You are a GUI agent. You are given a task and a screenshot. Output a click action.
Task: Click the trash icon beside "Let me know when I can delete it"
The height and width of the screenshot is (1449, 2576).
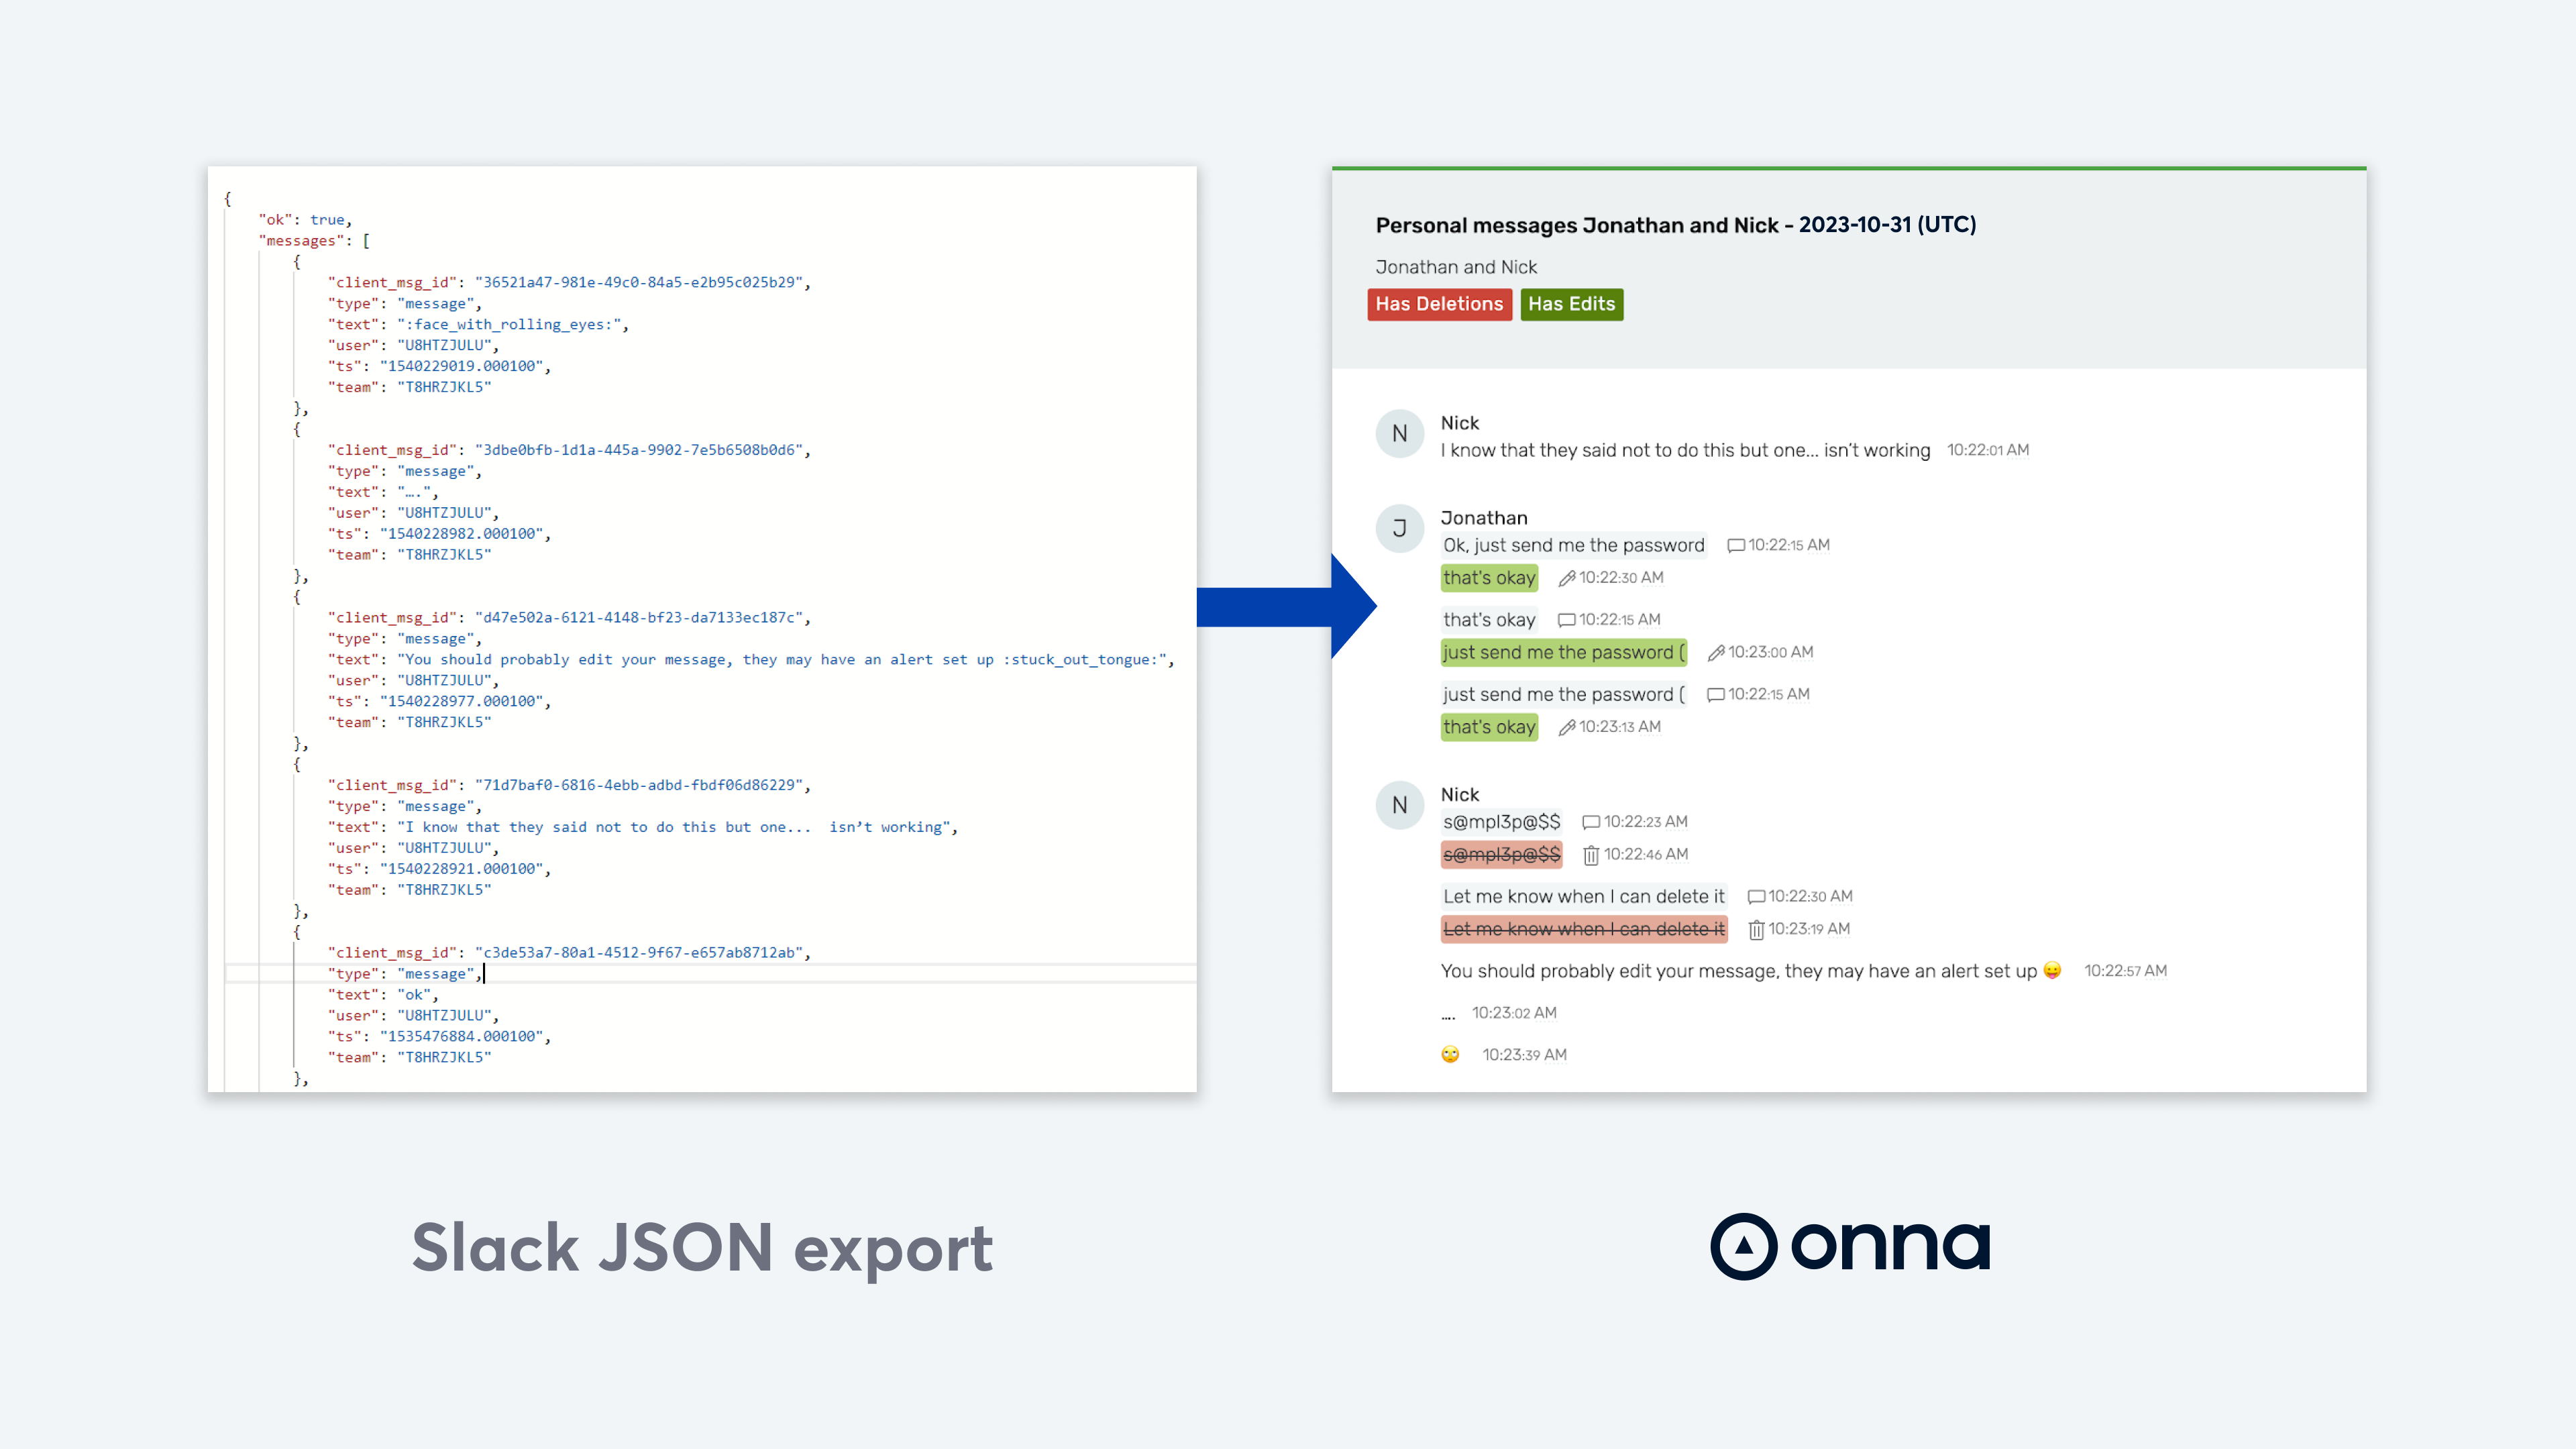click(x=1756, y=929)
